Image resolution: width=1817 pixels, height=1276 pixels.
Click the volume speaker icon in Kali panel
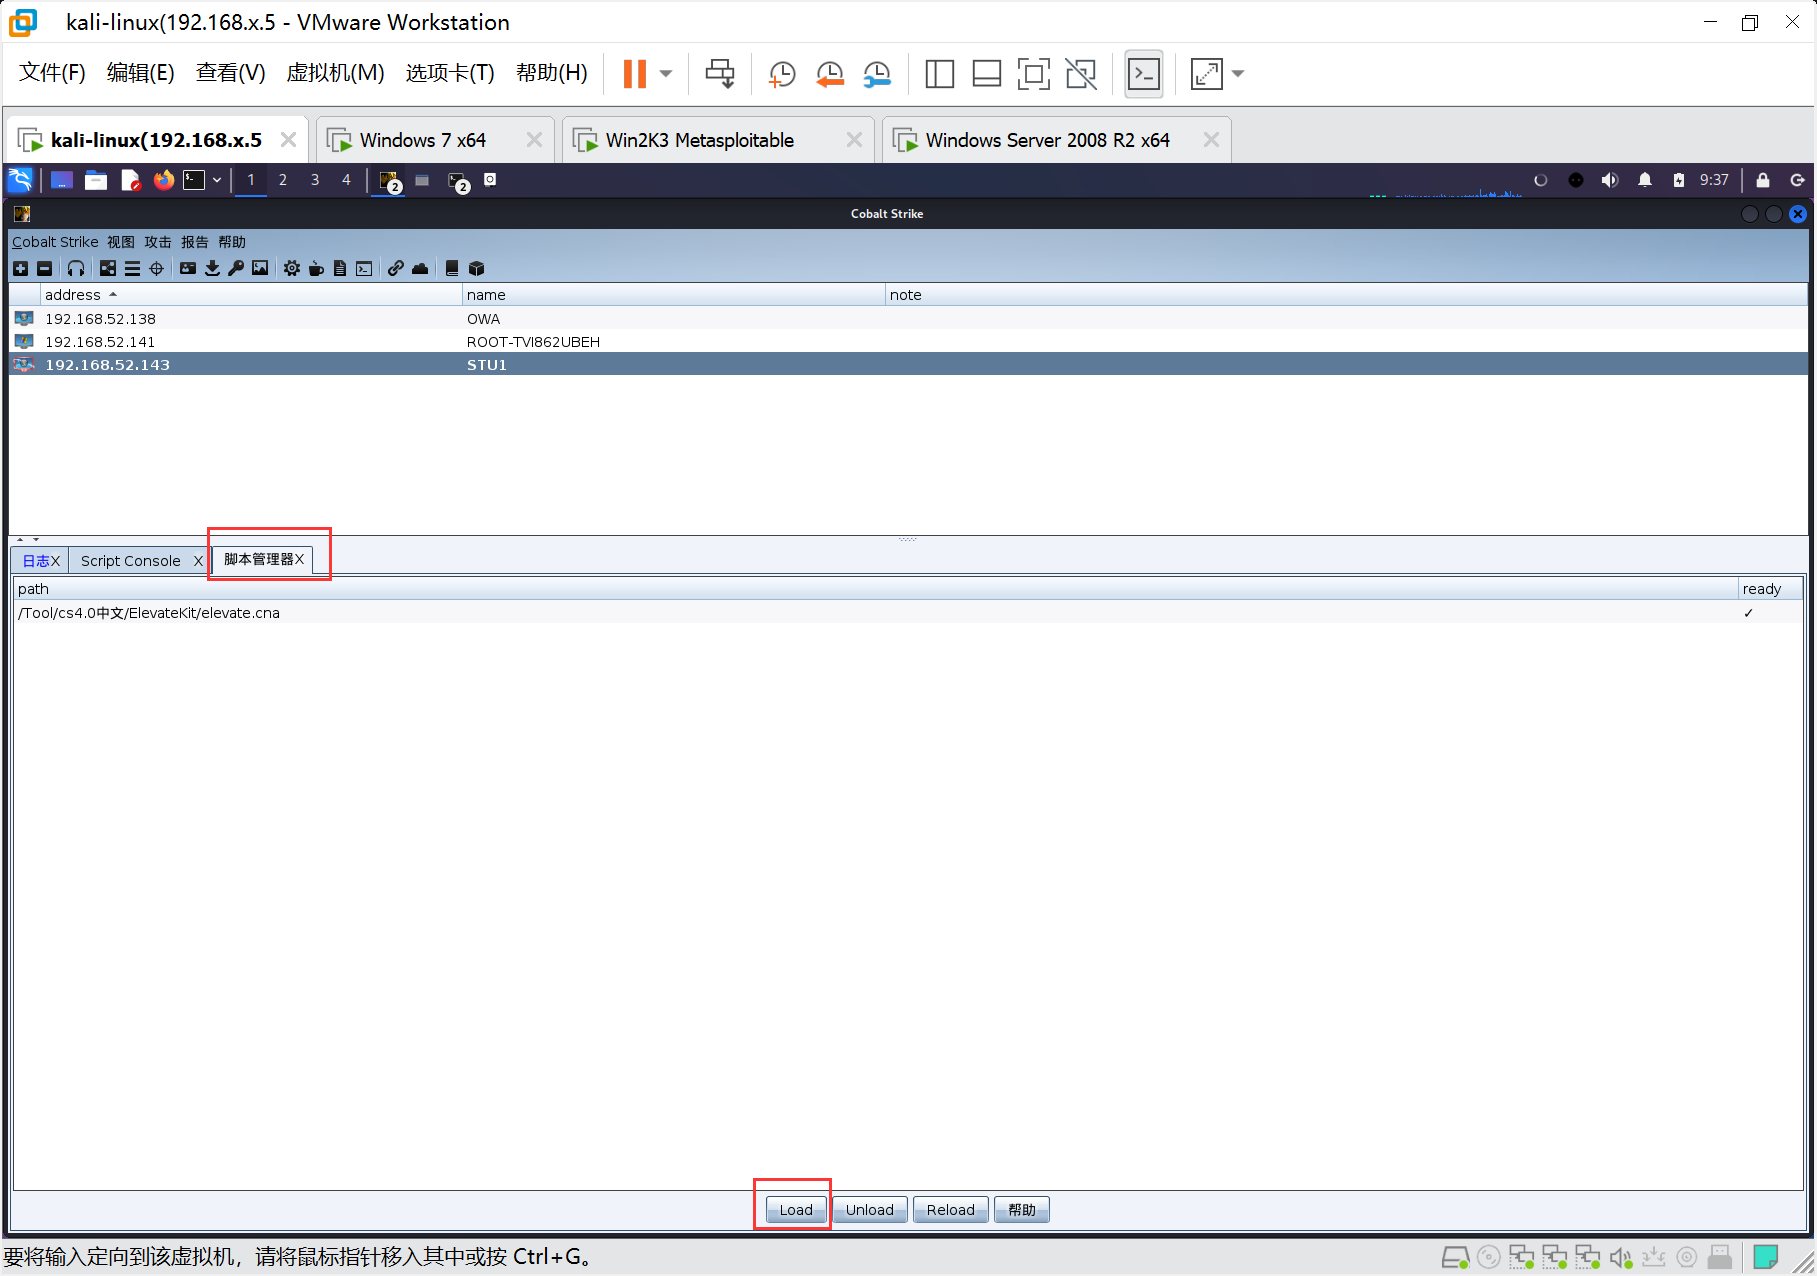click(x=1609, y=180)
